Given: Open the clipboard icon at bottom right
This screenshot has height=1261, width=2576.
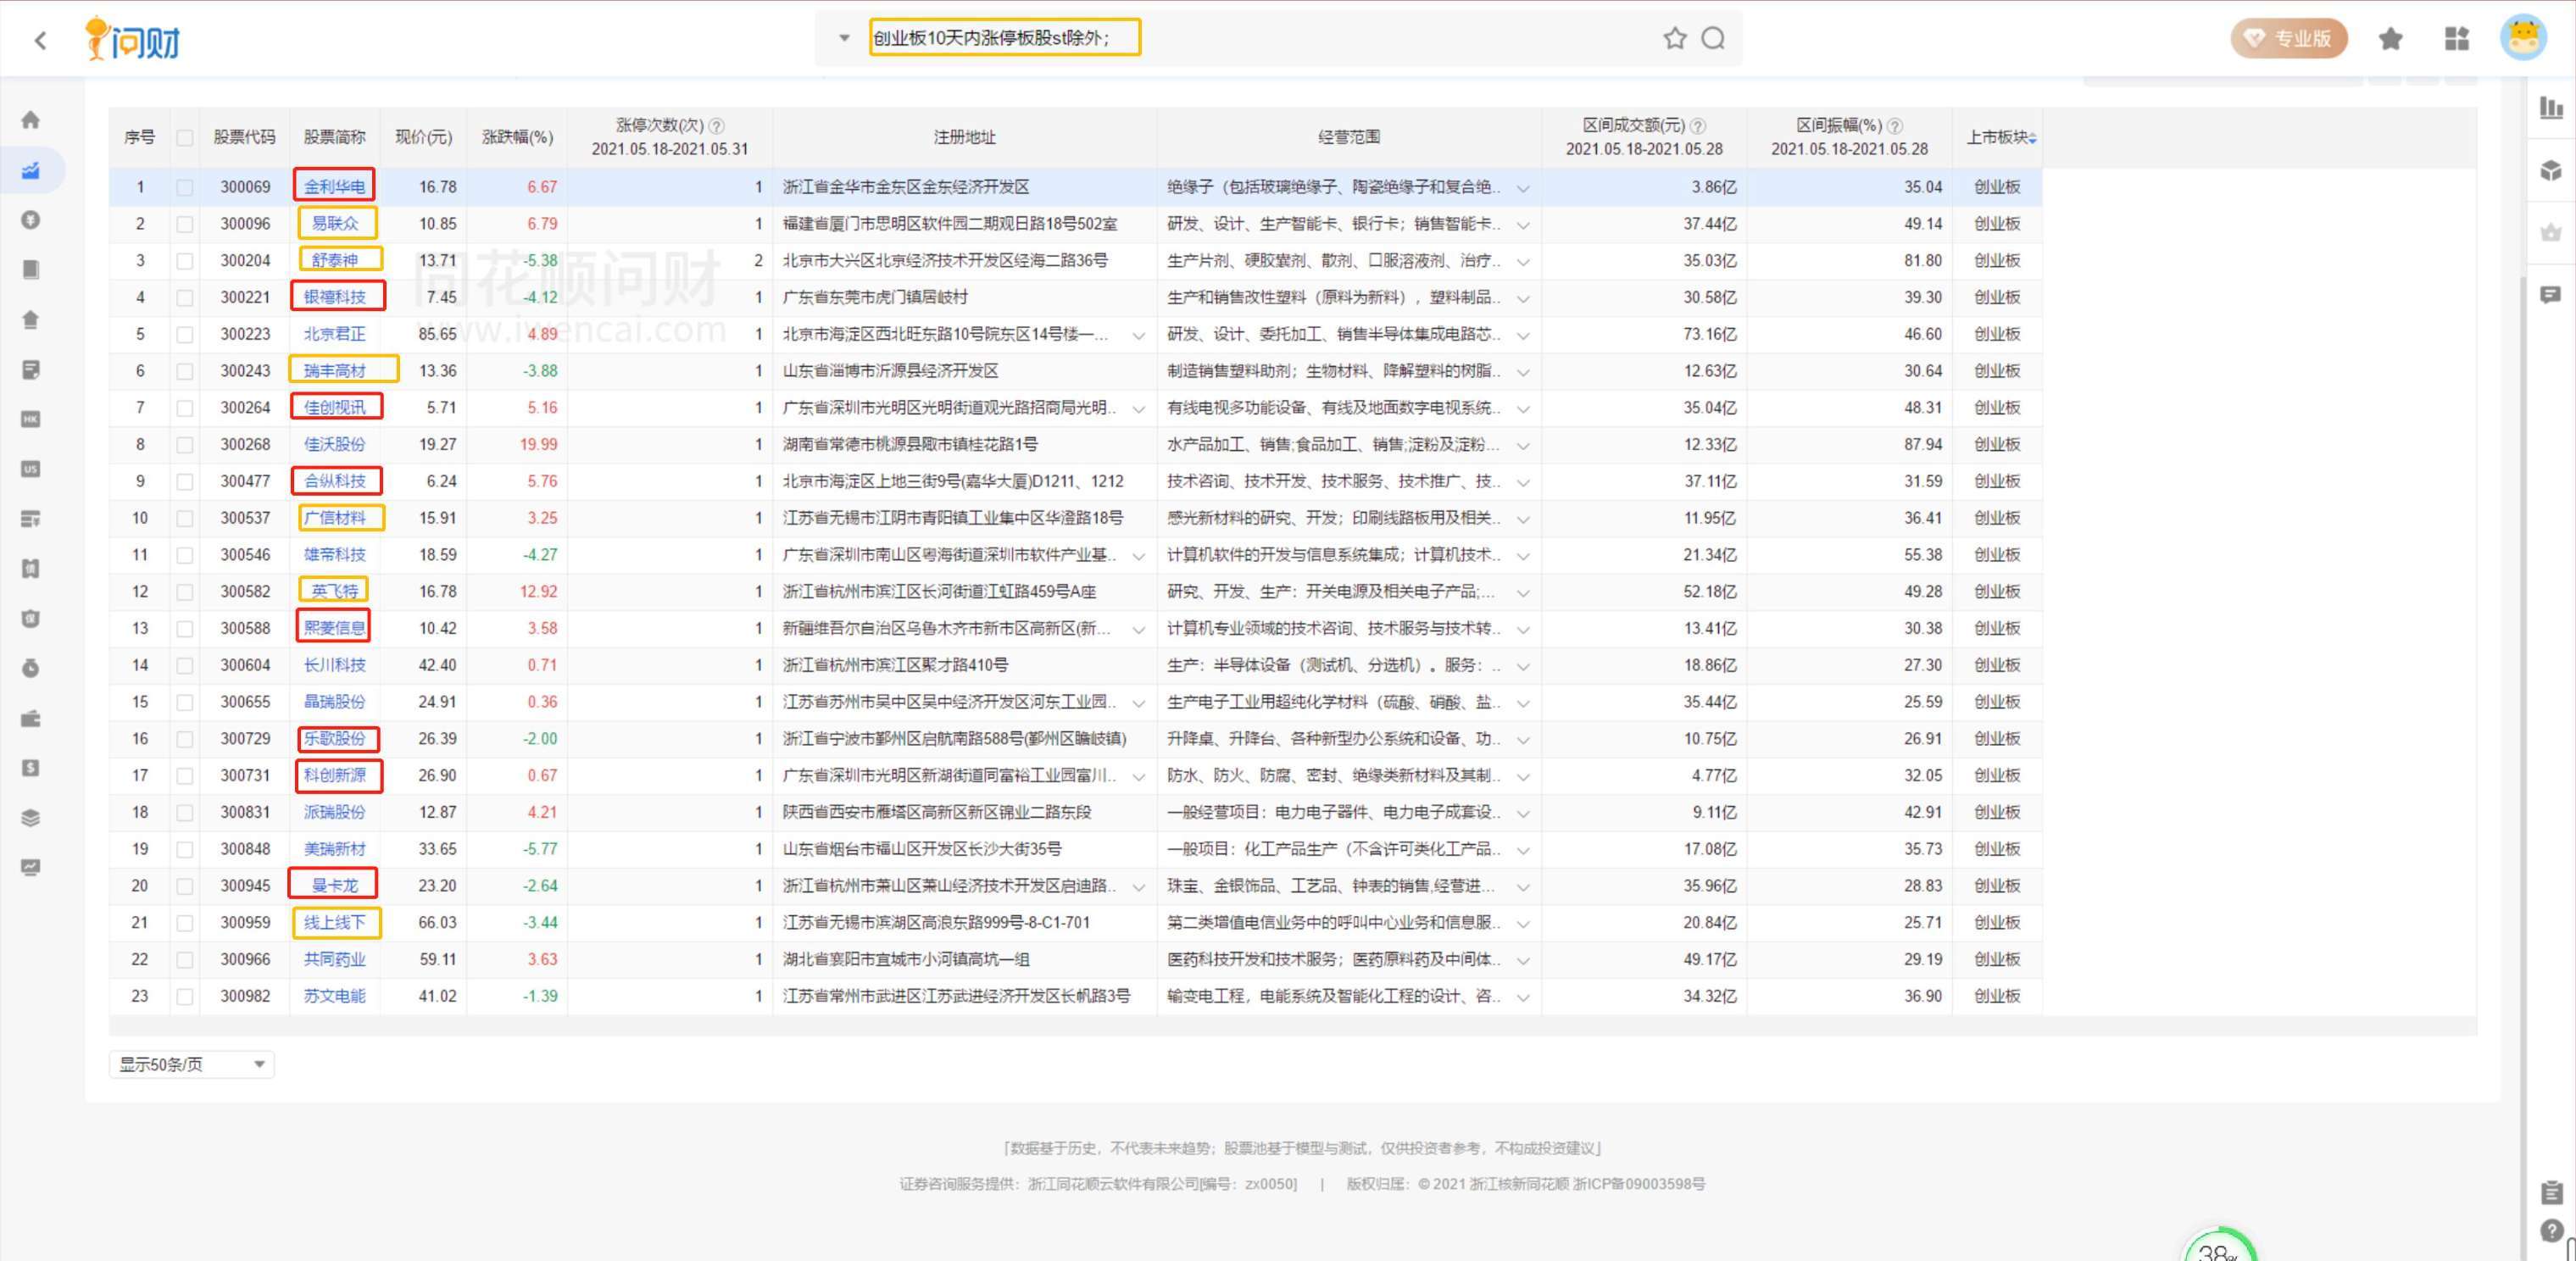Looking at the screenshot, I should click(2551, 1192).
